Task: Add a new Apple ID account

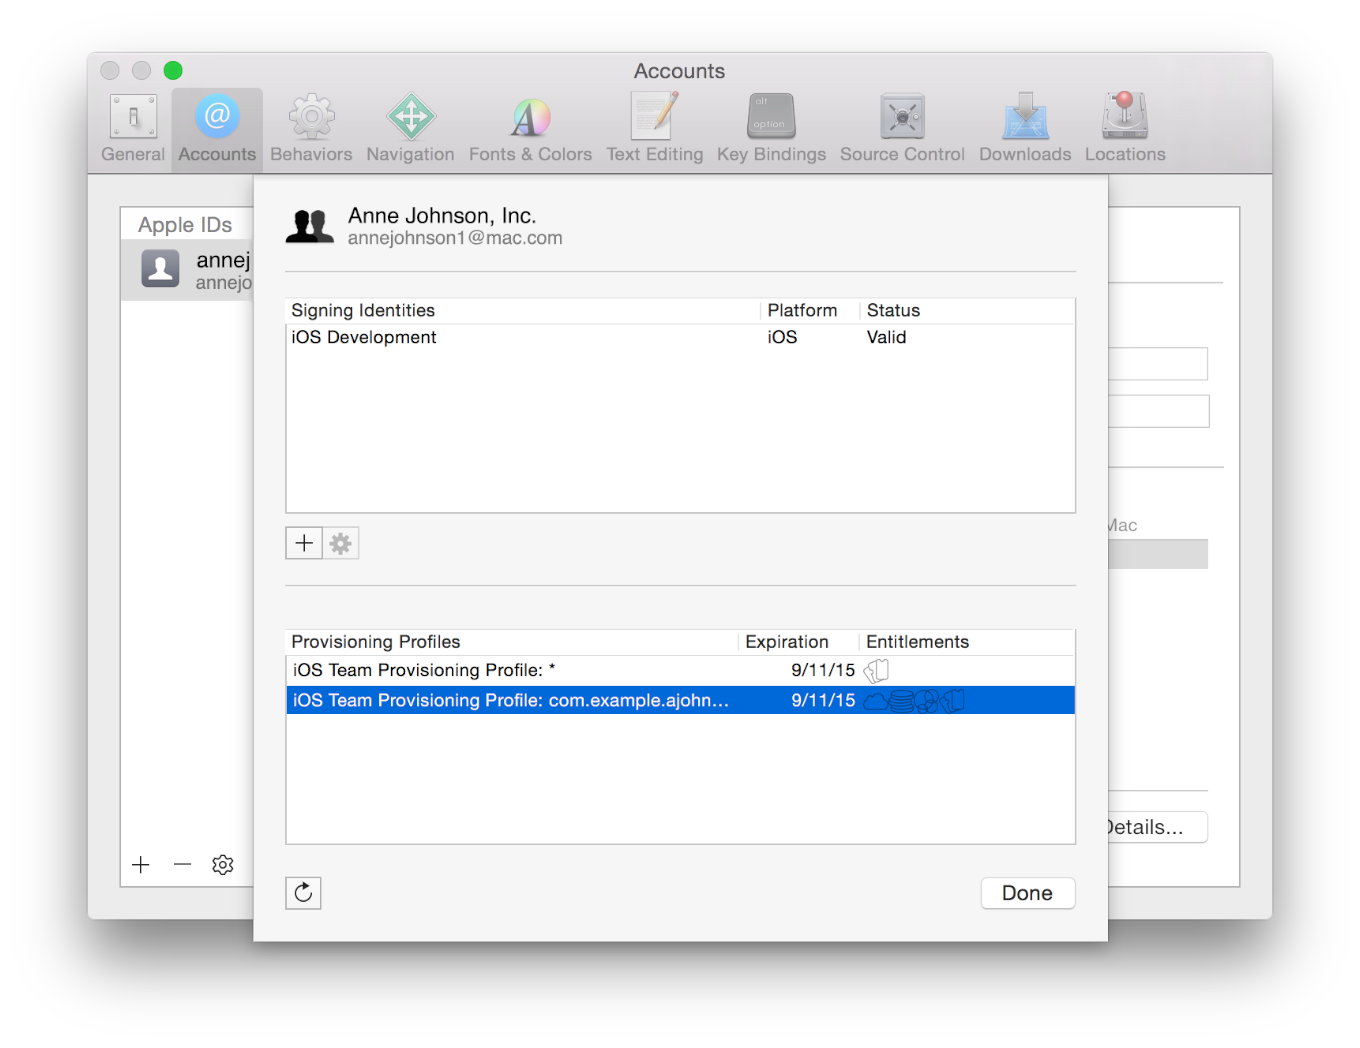Action: 140,864
